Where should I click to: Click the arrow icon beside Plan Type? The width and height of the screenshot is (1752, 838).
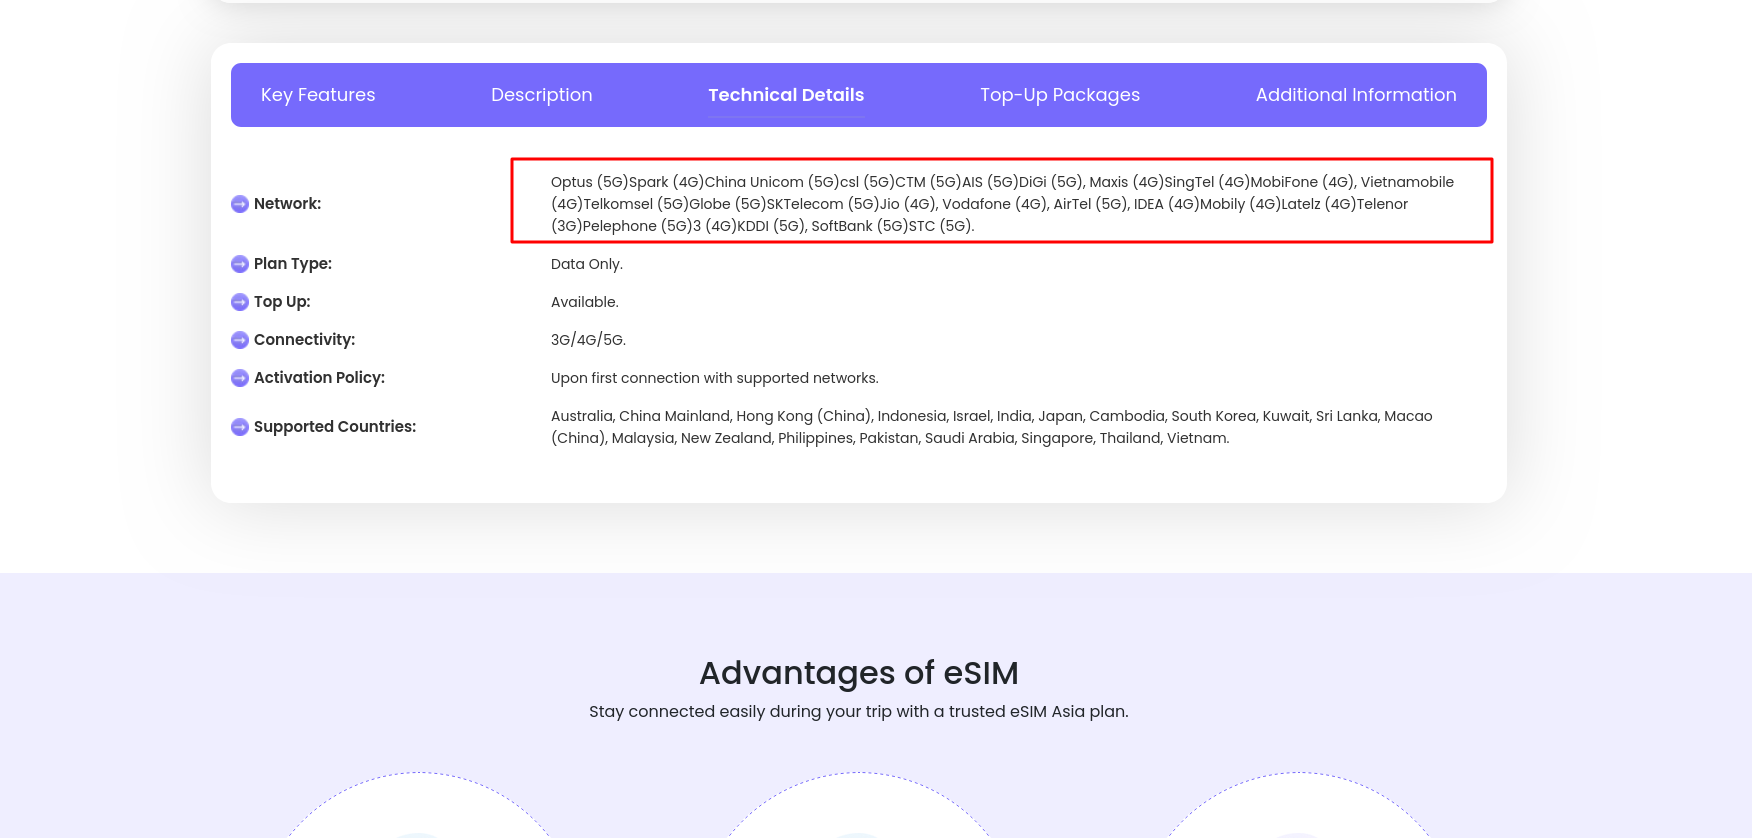tap(240, 264)
